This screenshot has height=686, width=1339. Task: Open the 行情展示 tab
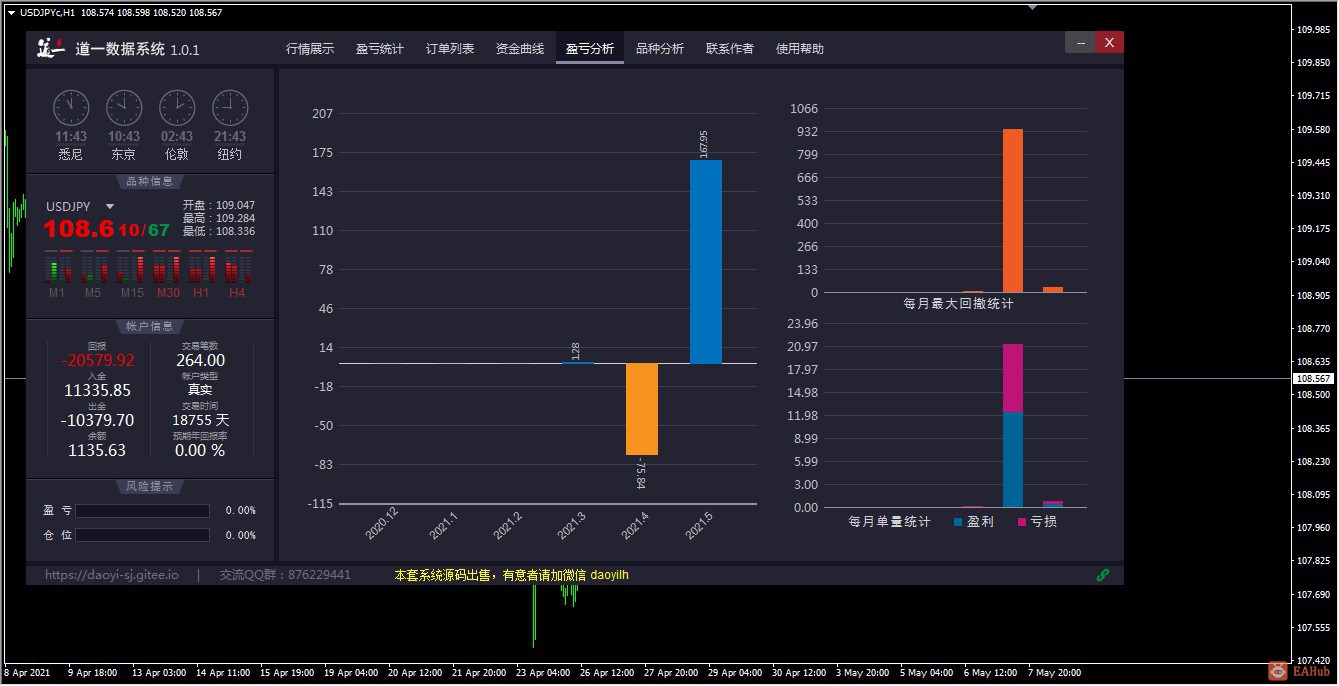tap(310, 49)
